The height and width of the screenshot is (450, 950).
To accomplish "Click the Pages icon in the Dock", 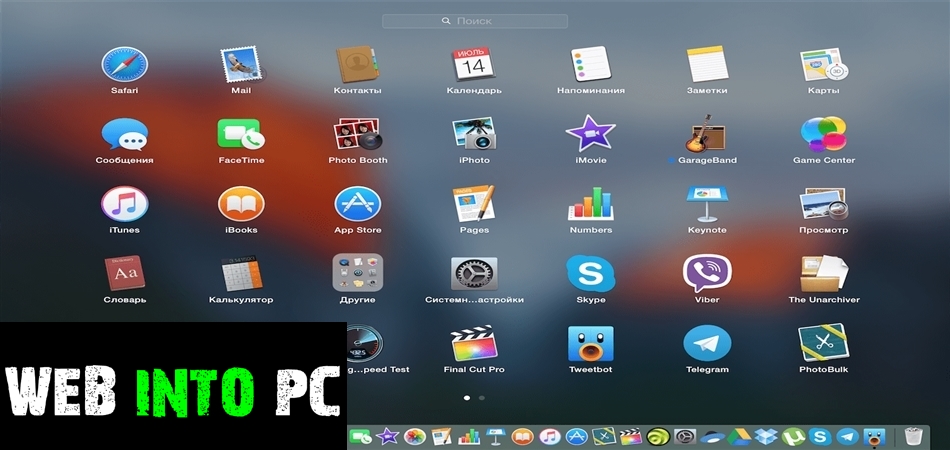I will (x=442, y=436).
